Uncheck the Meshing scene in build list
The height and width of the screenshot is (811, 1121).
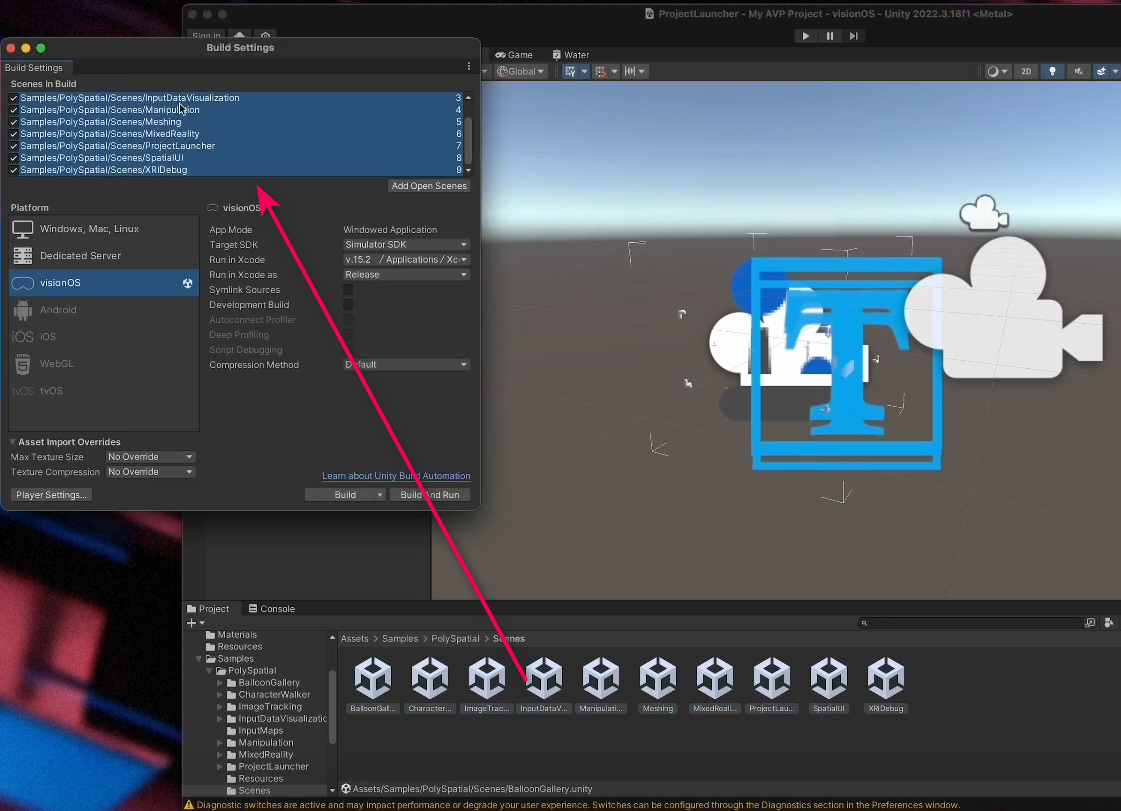14,122
